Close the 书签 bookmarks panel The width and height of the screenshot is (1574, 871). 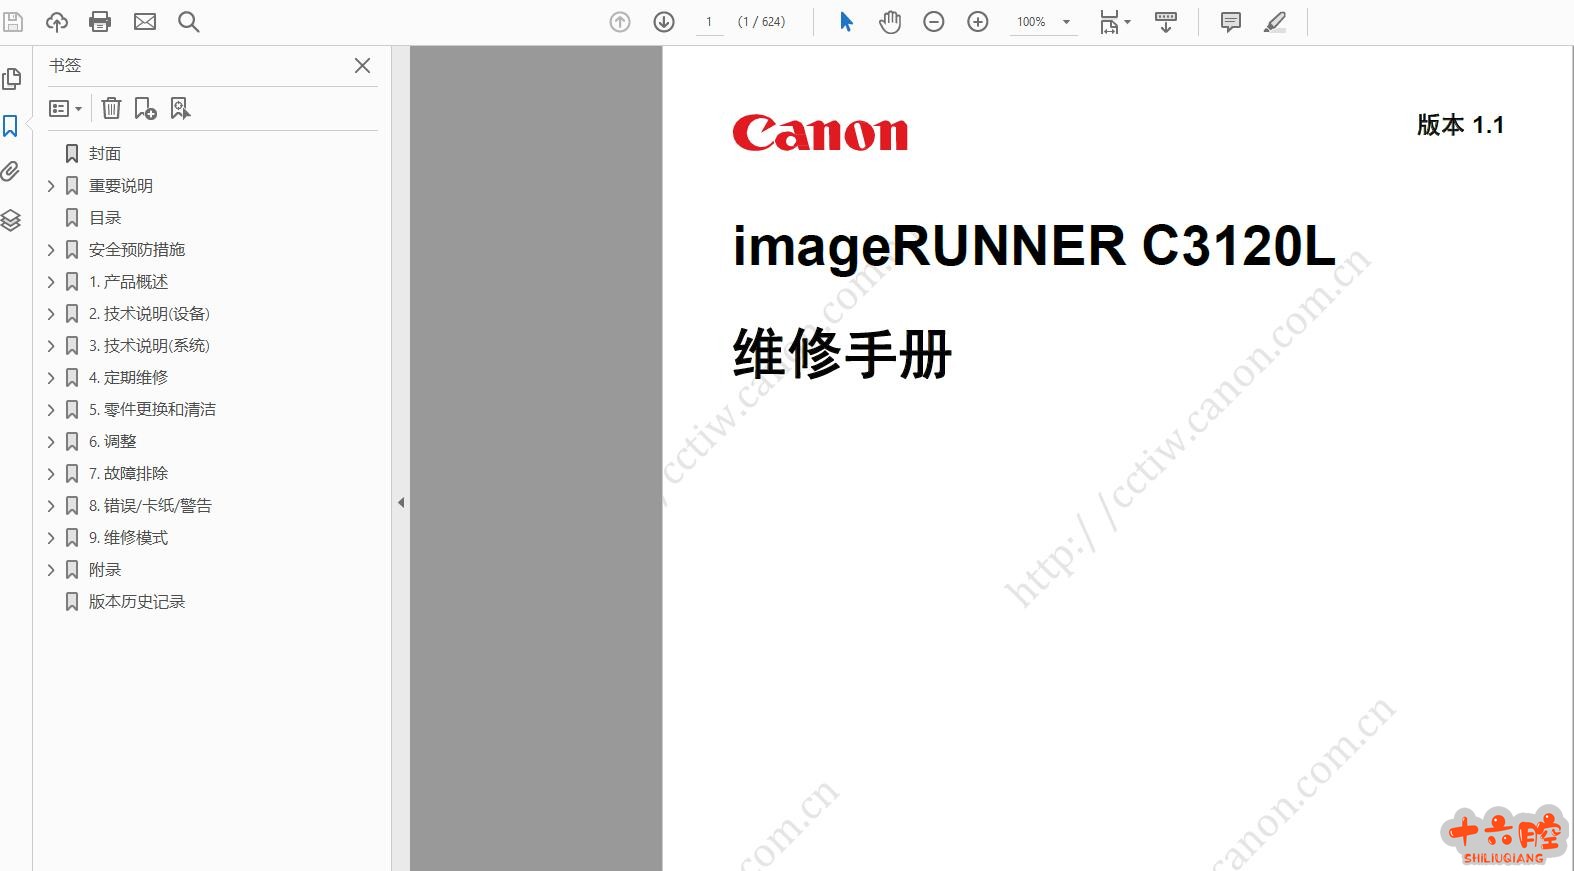tap(362, 65)
